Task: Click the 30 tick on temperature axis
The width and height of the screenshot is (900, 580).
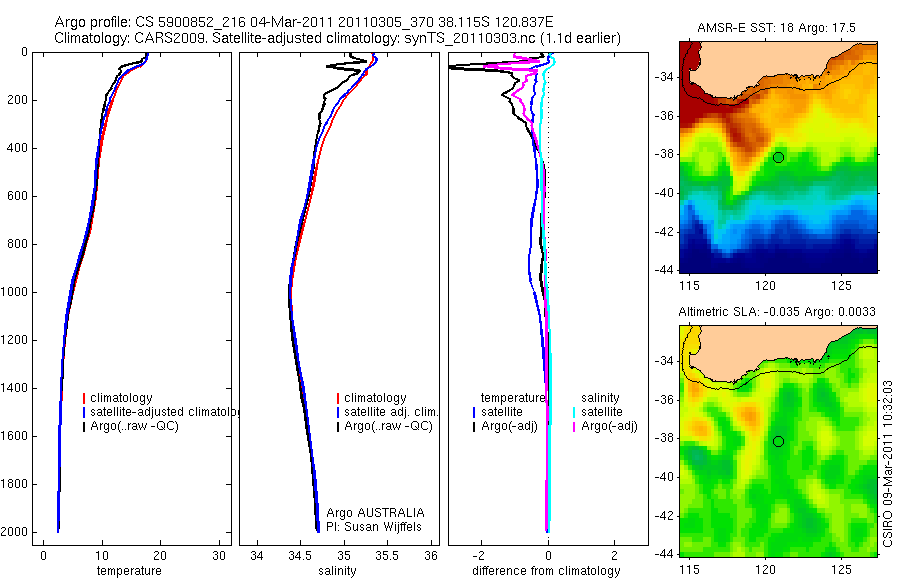Action: pos(219,556)
